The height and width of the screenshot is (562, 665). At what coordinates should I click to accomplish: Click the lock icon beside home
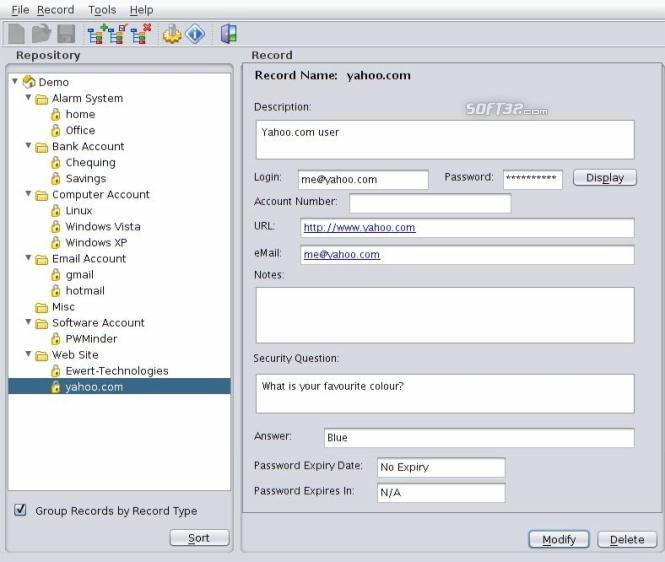point(56,115)
